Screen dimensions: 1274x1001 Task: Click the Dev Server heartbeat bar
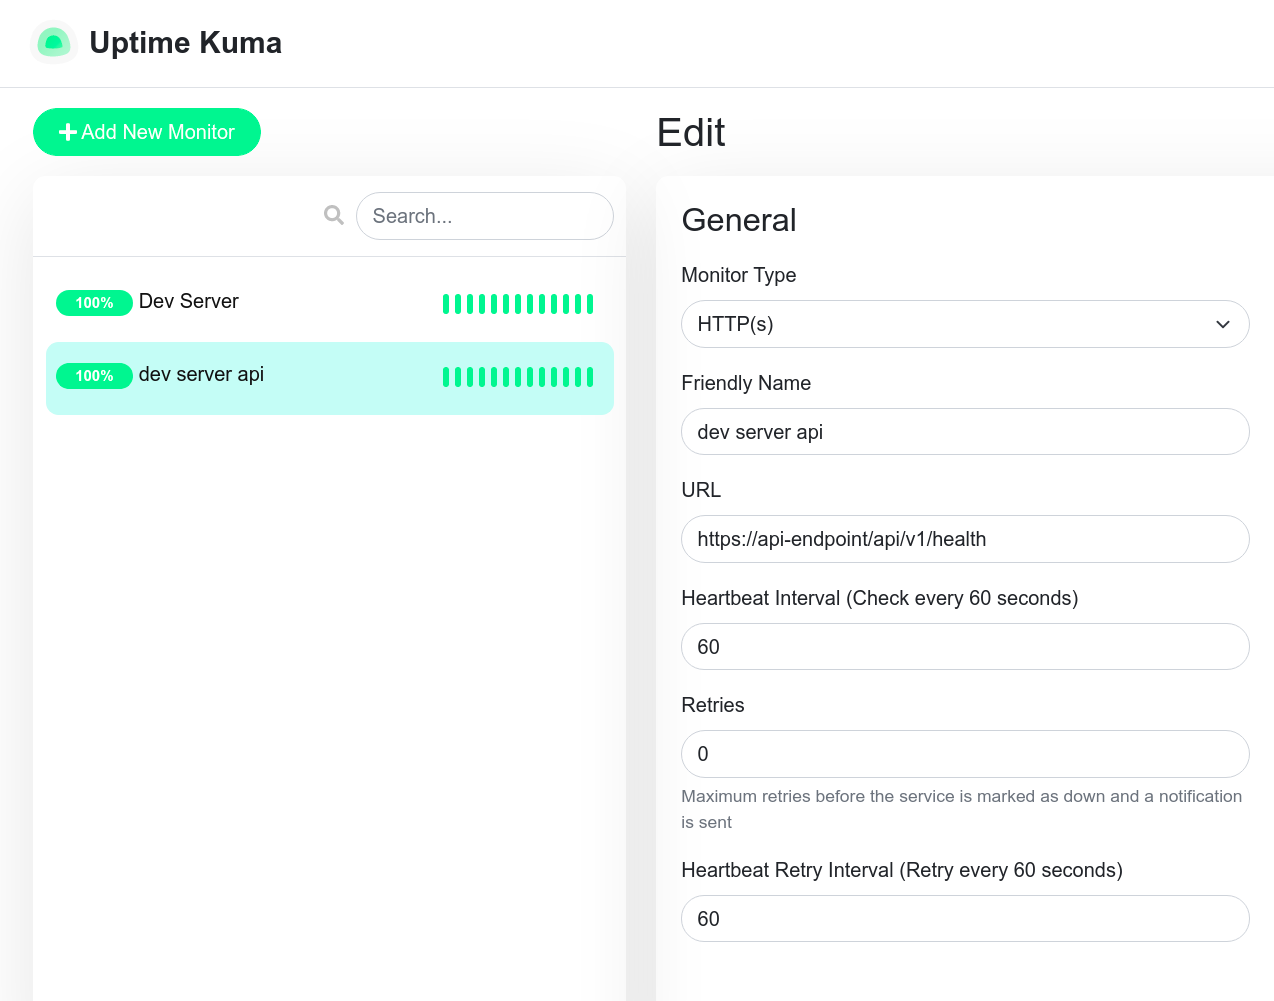click(x=518, y=304)
